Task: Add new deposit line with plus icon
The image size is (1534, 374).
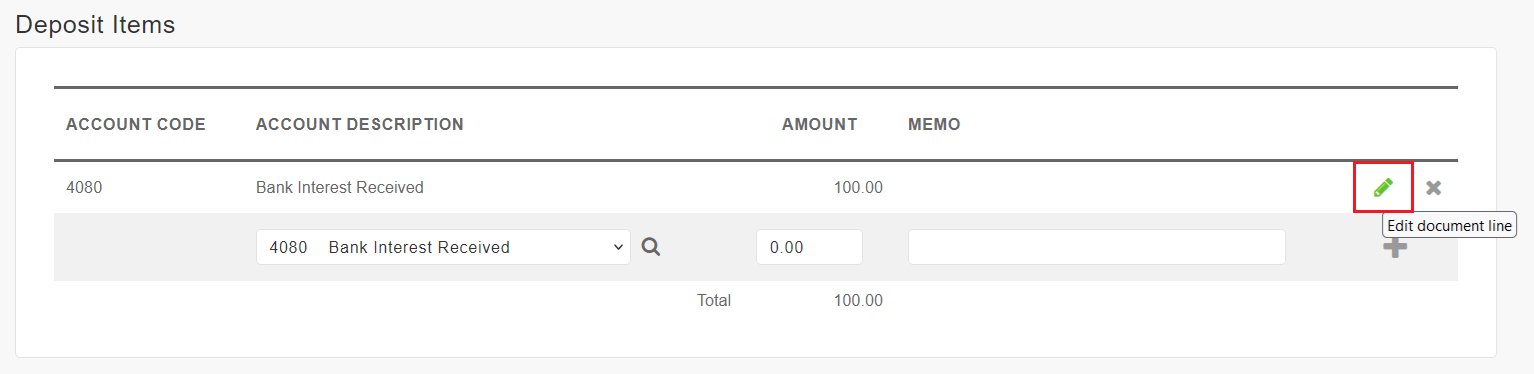Action: coord(1395,248)
